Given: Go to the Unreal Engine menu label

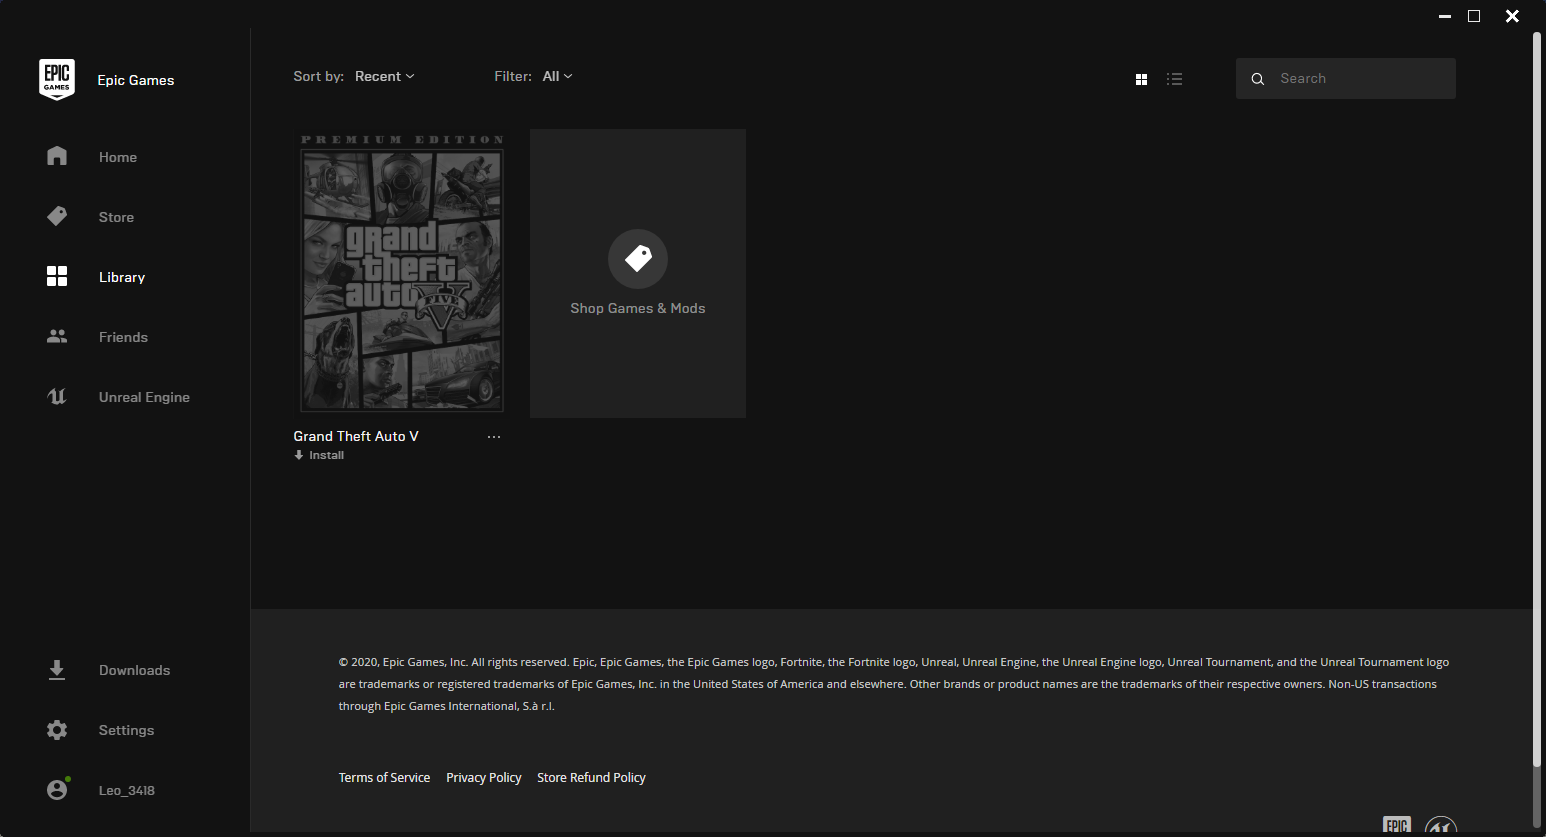Looking at the screenshot, I should pyautogui.click(x=144, y=397).
